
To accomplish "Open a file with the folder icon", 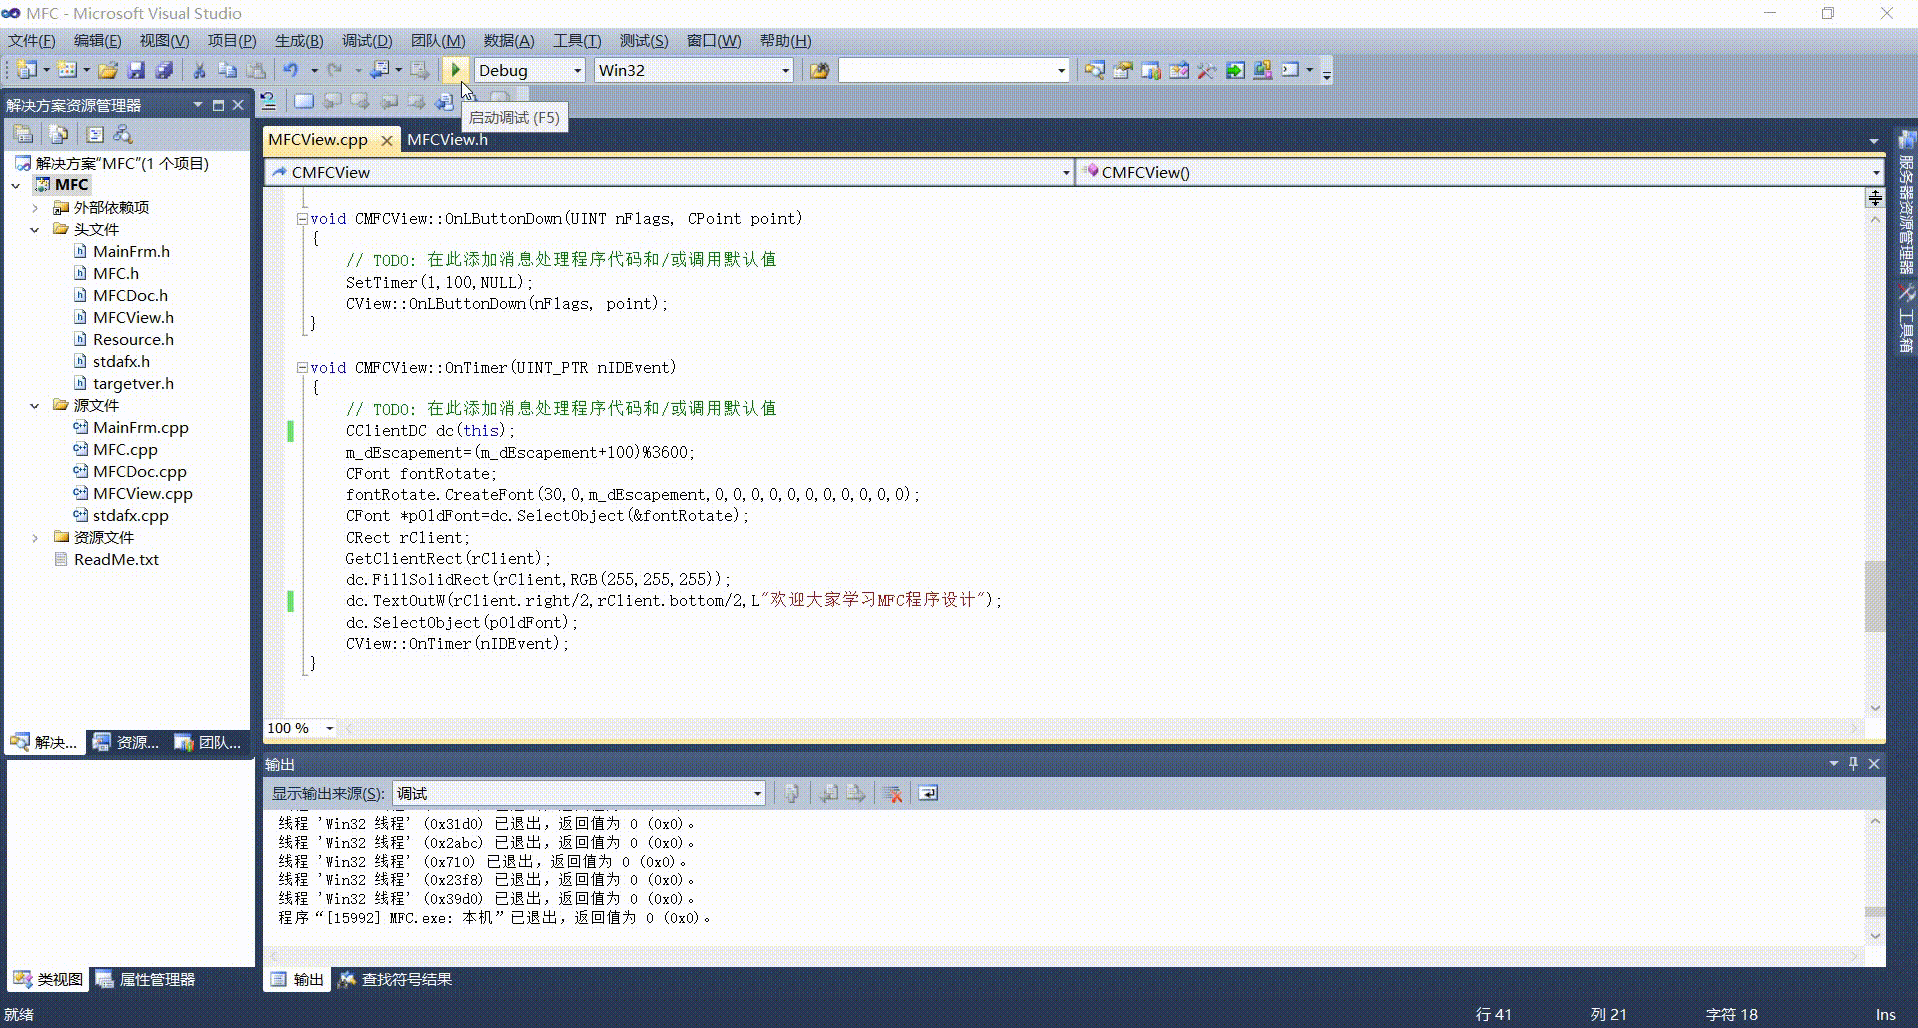I will pyautogui.click(x=108, y=70).
